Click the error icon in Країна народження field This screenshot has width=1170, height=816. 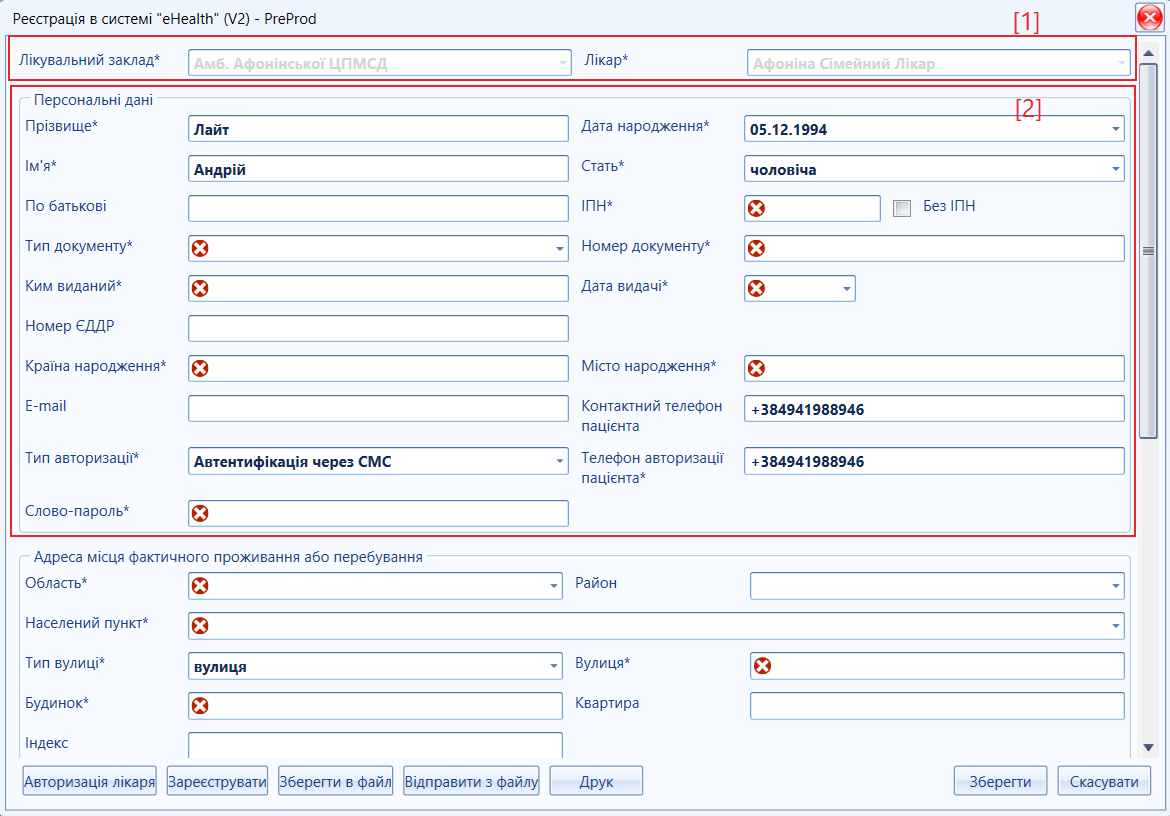200,368
